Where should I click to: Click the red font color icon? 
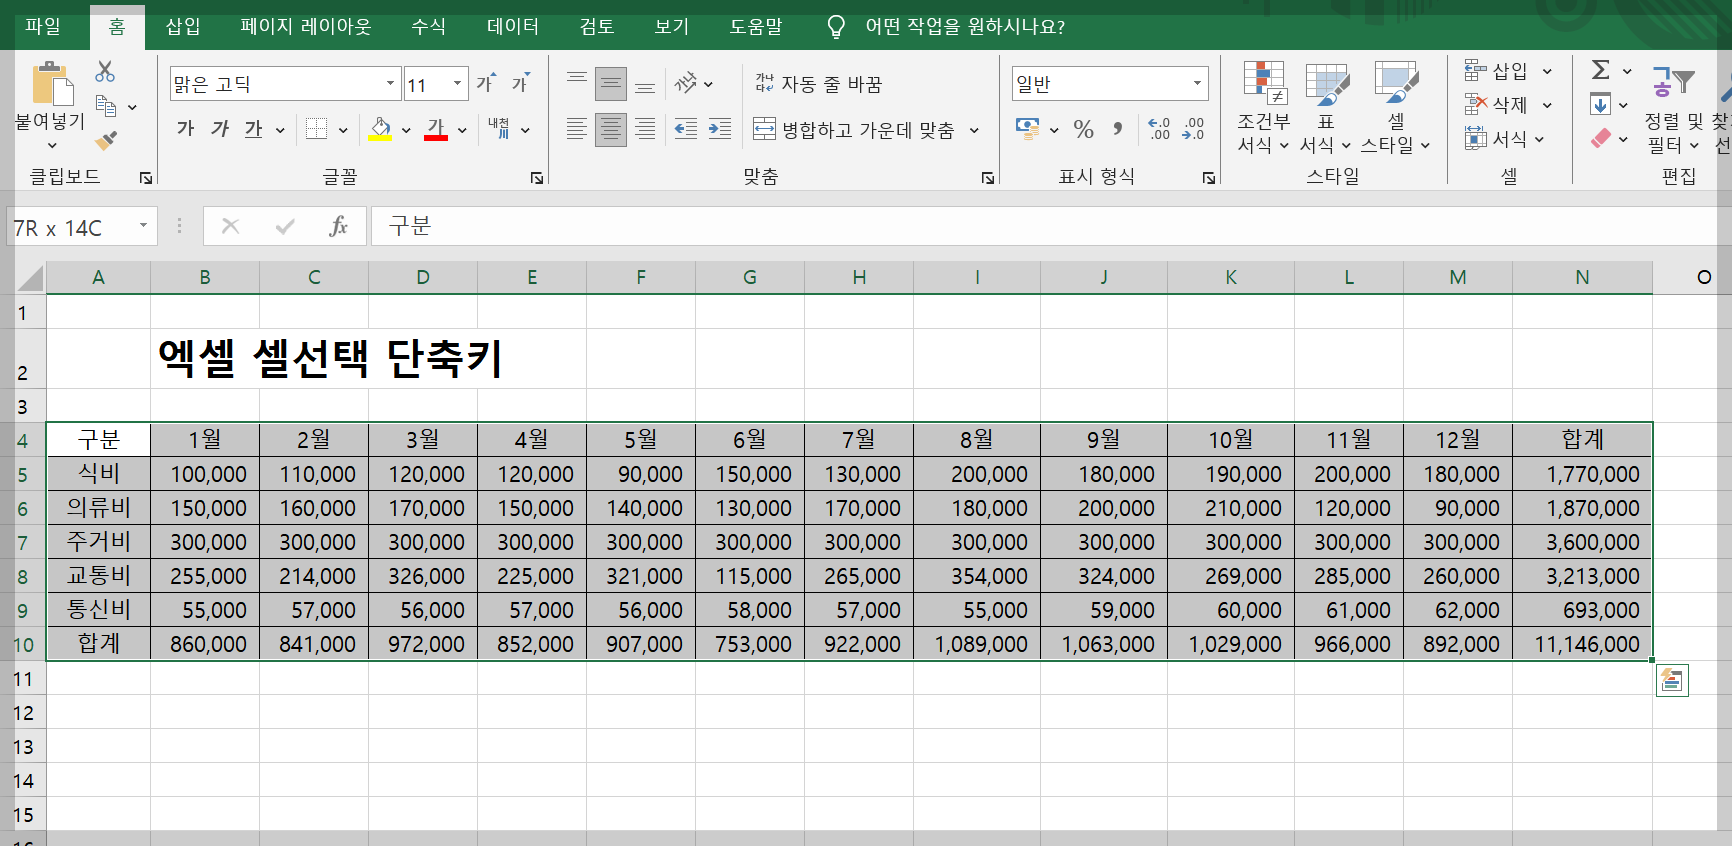[x=436, y=129]
